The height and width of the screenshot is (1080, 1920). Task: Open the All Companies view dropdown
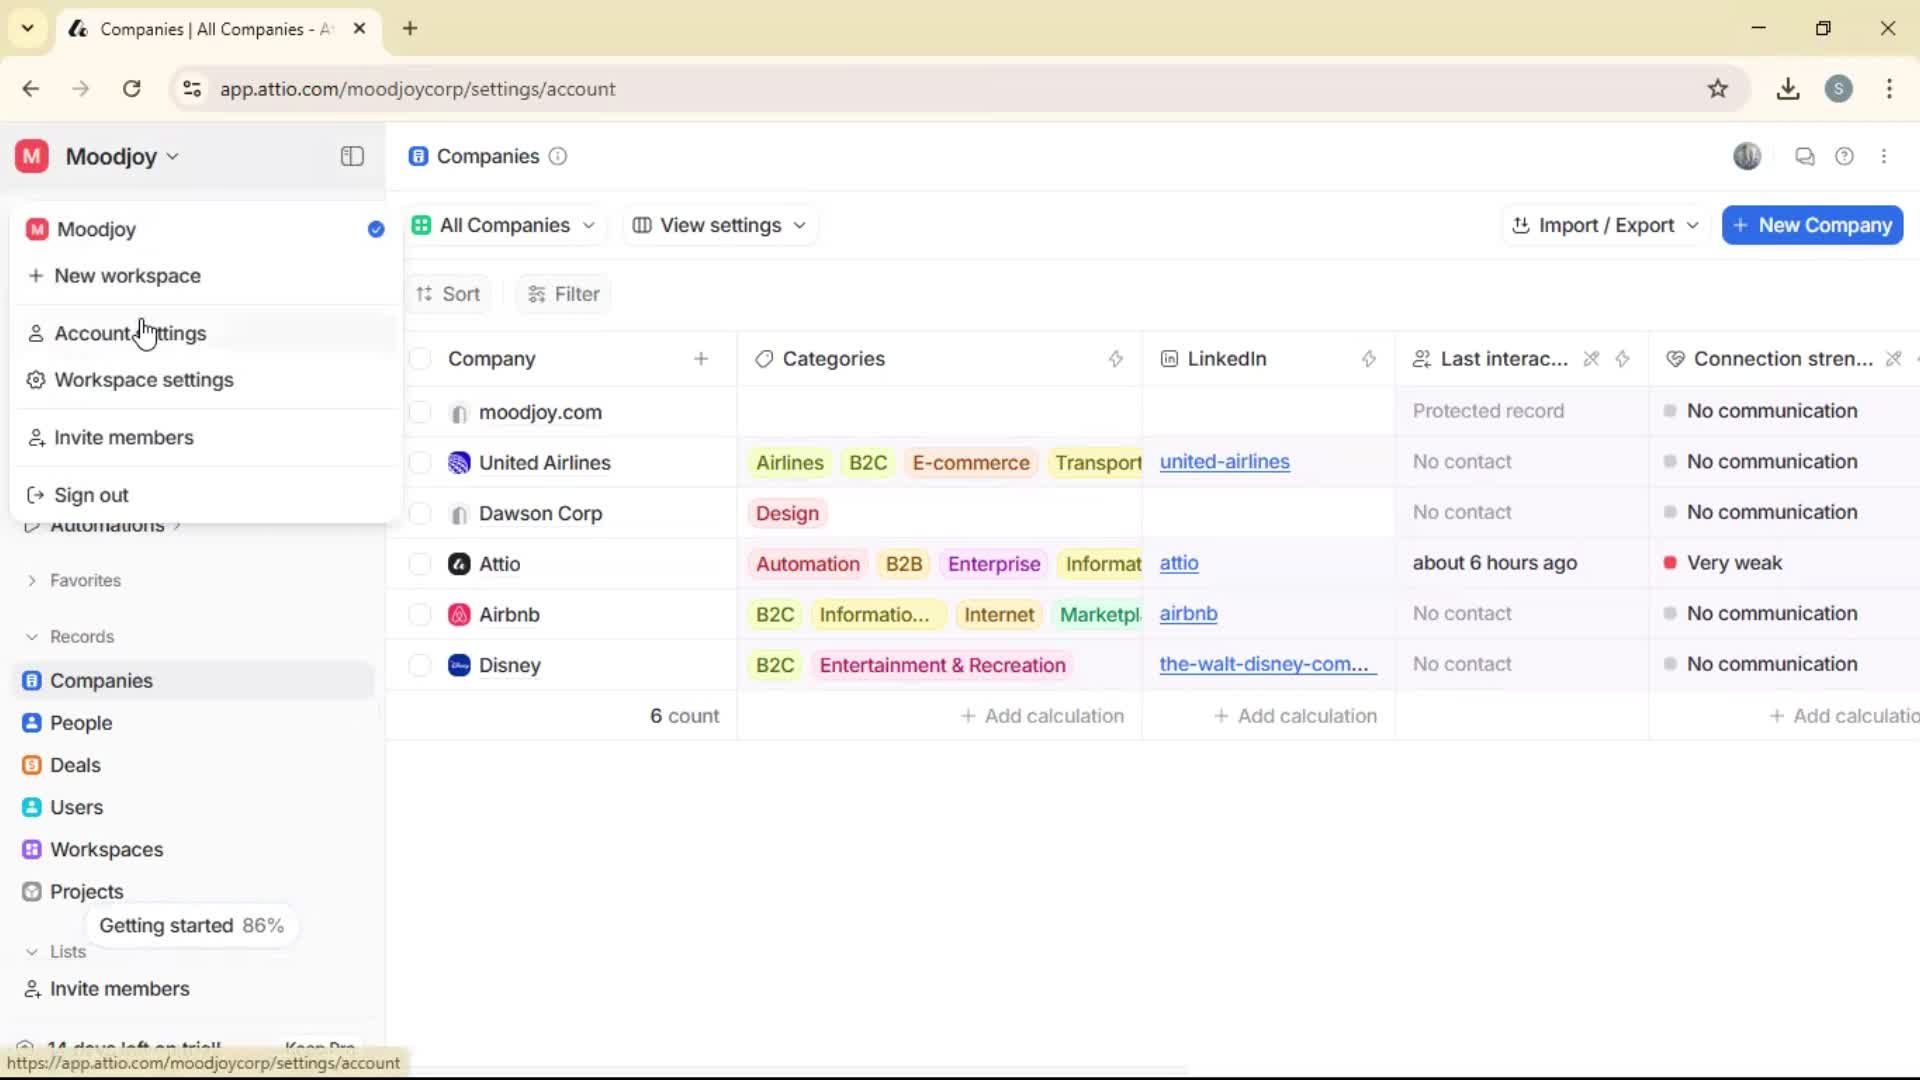[504, 225]
